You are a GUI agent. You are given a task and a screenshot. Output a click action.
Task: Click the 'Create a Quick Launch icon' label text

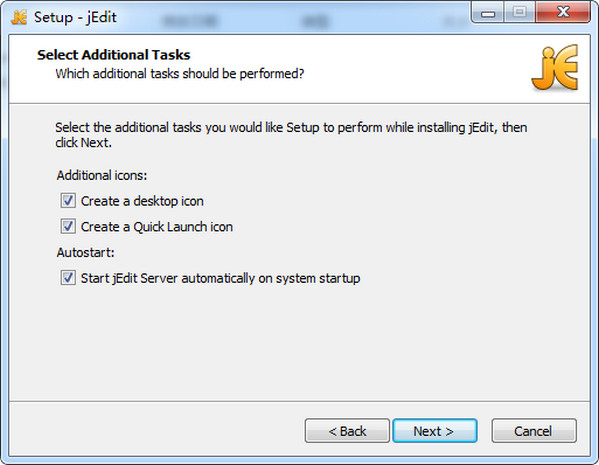157,227
